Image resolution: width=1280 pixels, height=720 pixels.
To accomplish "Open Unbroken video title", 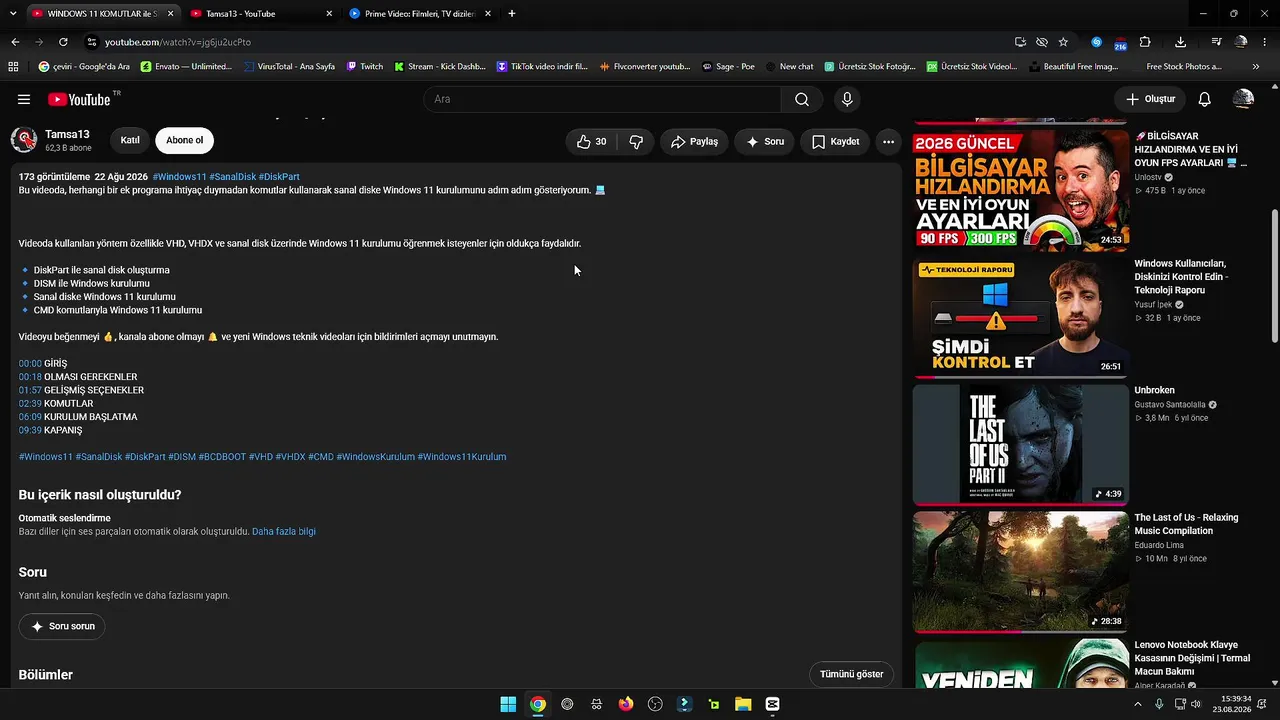I will (x=1154, y=390).
